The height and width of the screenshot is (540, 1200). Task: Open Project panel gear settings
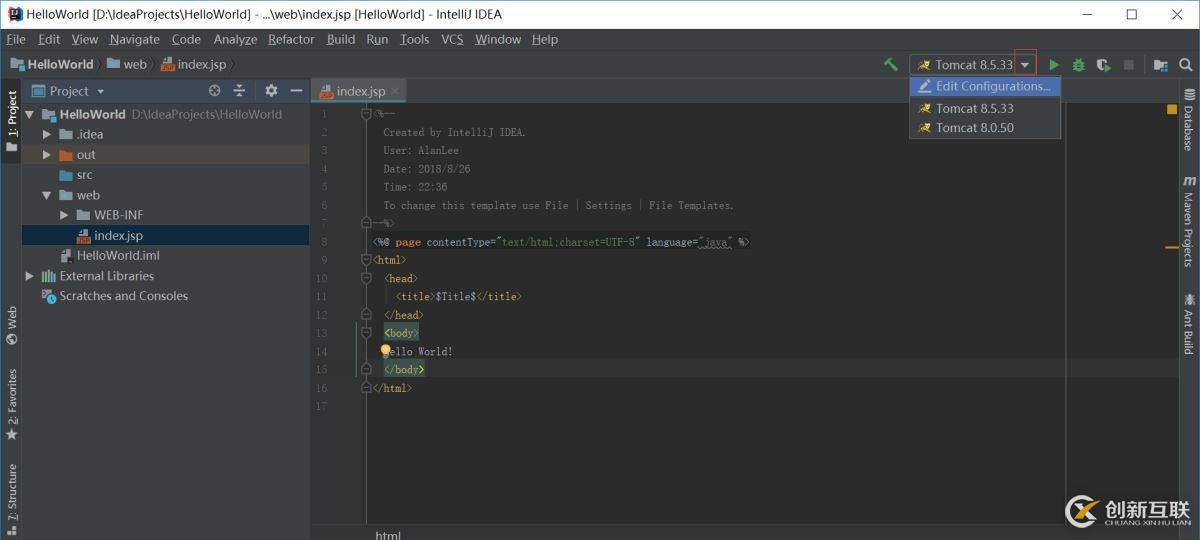(x=271, y=90)
